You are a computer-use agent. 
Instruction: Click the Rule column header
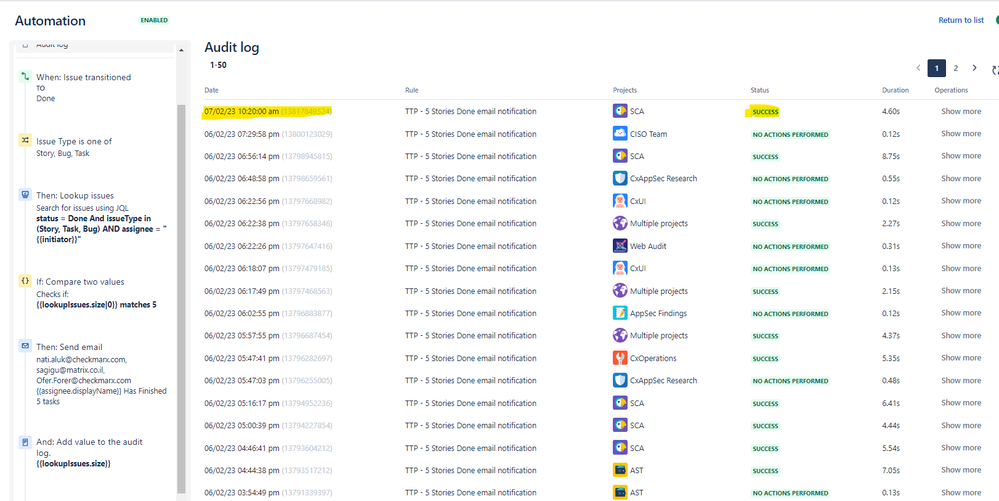pyautogui.click(x=412, y=90)
